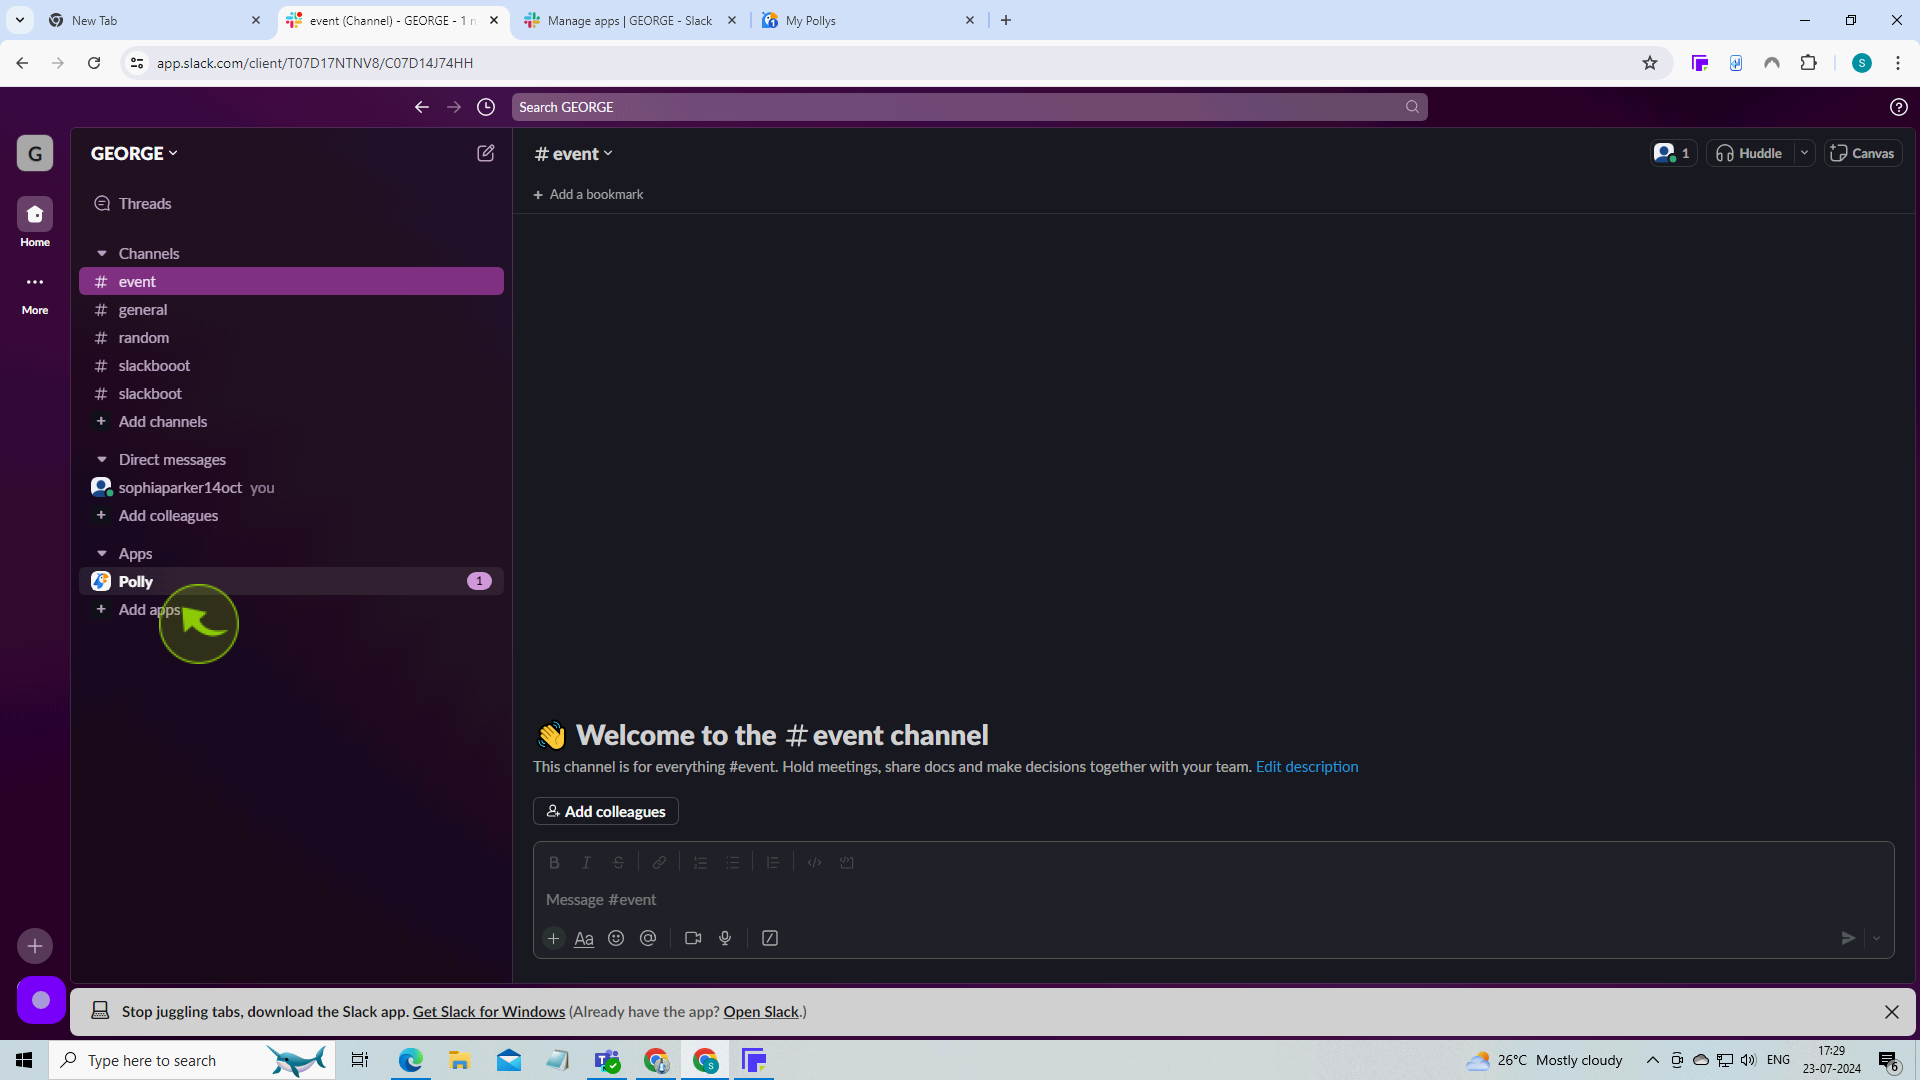Image resolution: width=1920 pixels, height=1080 pixels.
Task: Record a video clip icon
Action: coord(693,938)
